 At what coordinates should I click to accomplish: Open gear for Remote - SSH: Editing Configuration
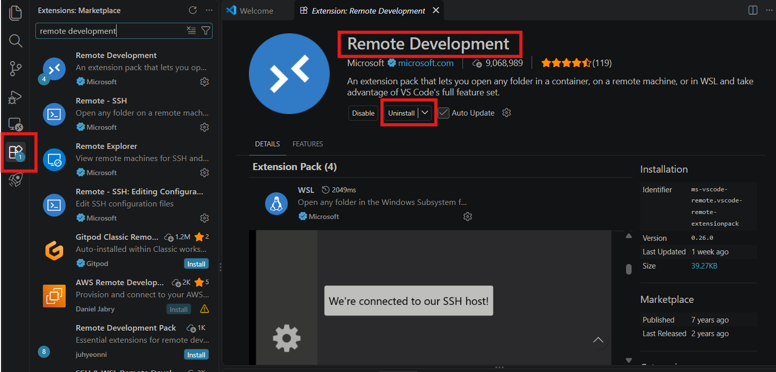pyautogui.click(x=204, y=218)
